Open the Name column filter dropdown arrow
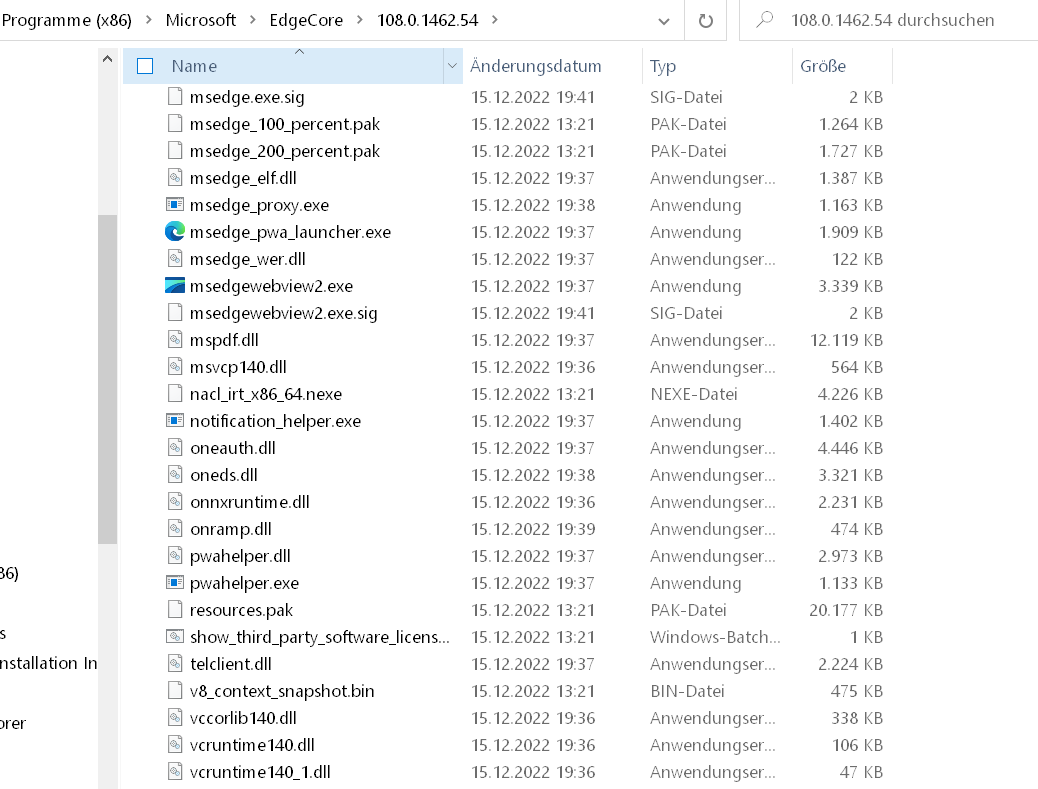Viewport: 1038px width, 789px height. (452, 66)
